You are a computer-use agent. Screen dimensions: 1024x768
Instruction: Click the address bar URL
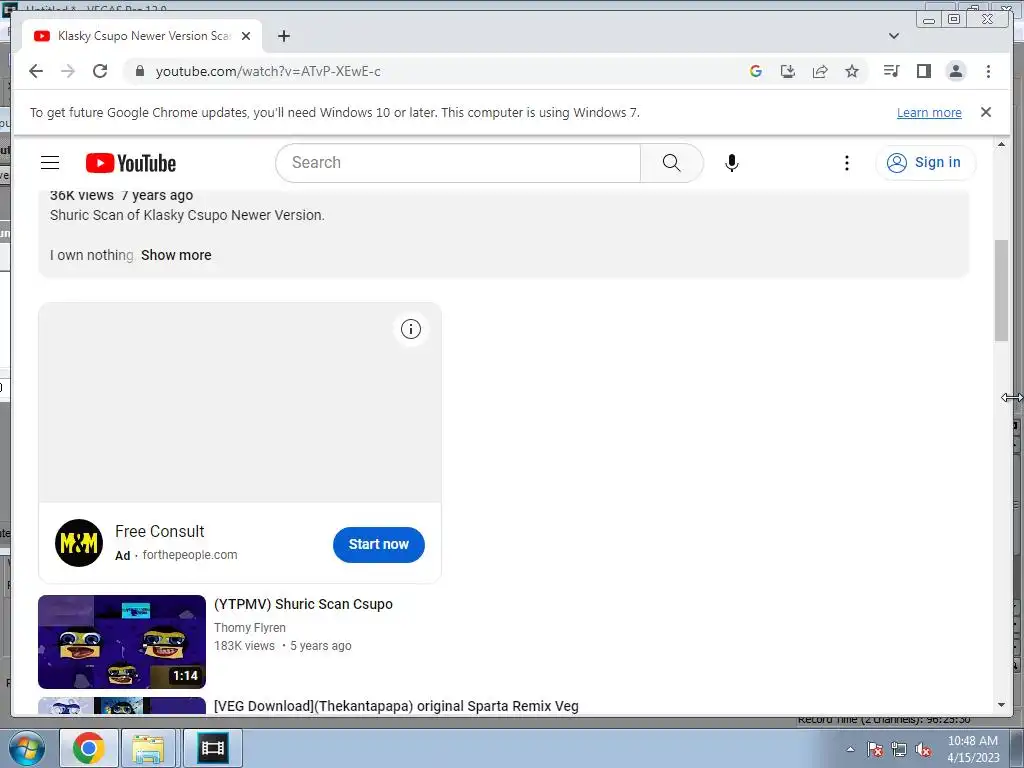pos(268,71)
